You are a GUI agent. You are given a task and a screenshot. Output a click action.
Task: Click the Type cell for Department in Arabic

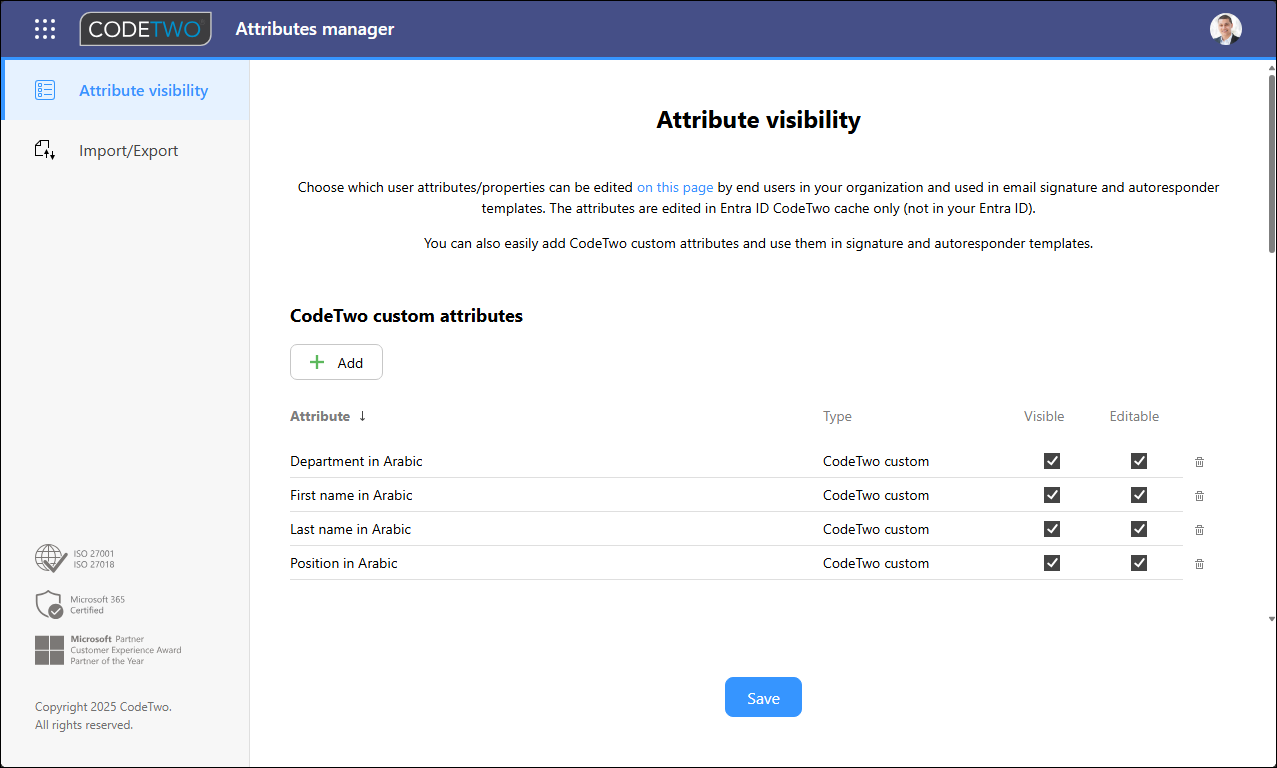coord(876,461)
